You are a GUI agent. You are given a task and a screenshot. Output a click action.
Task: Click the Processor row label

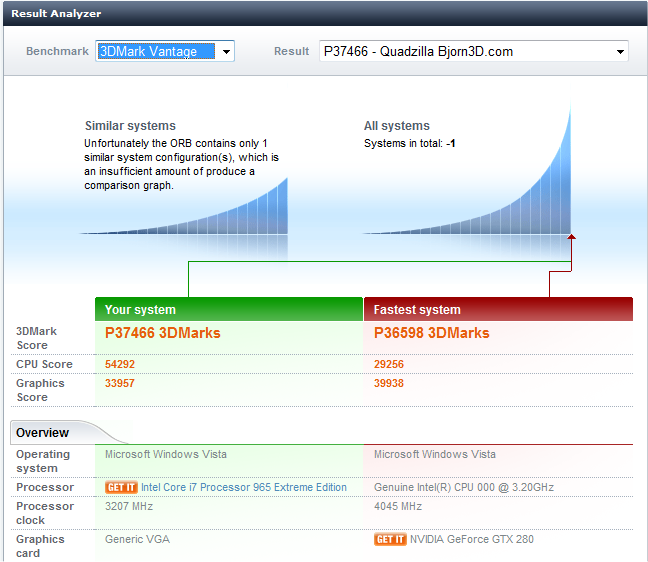(45, 488)
